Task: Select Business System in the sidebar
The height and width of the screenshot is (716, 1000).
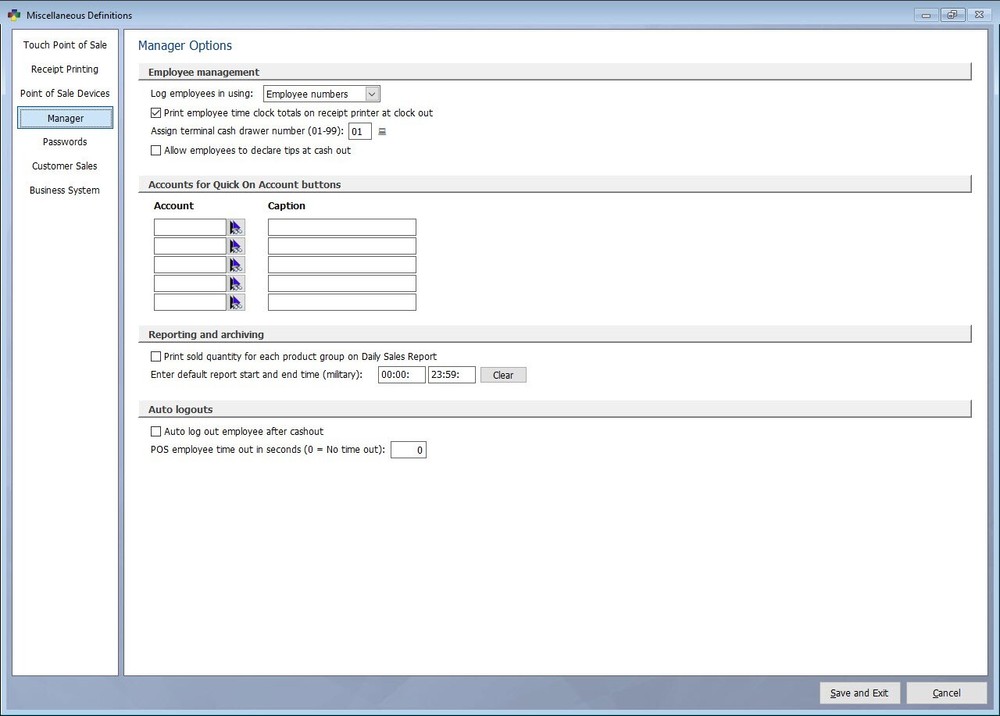Action: [65, 190]
